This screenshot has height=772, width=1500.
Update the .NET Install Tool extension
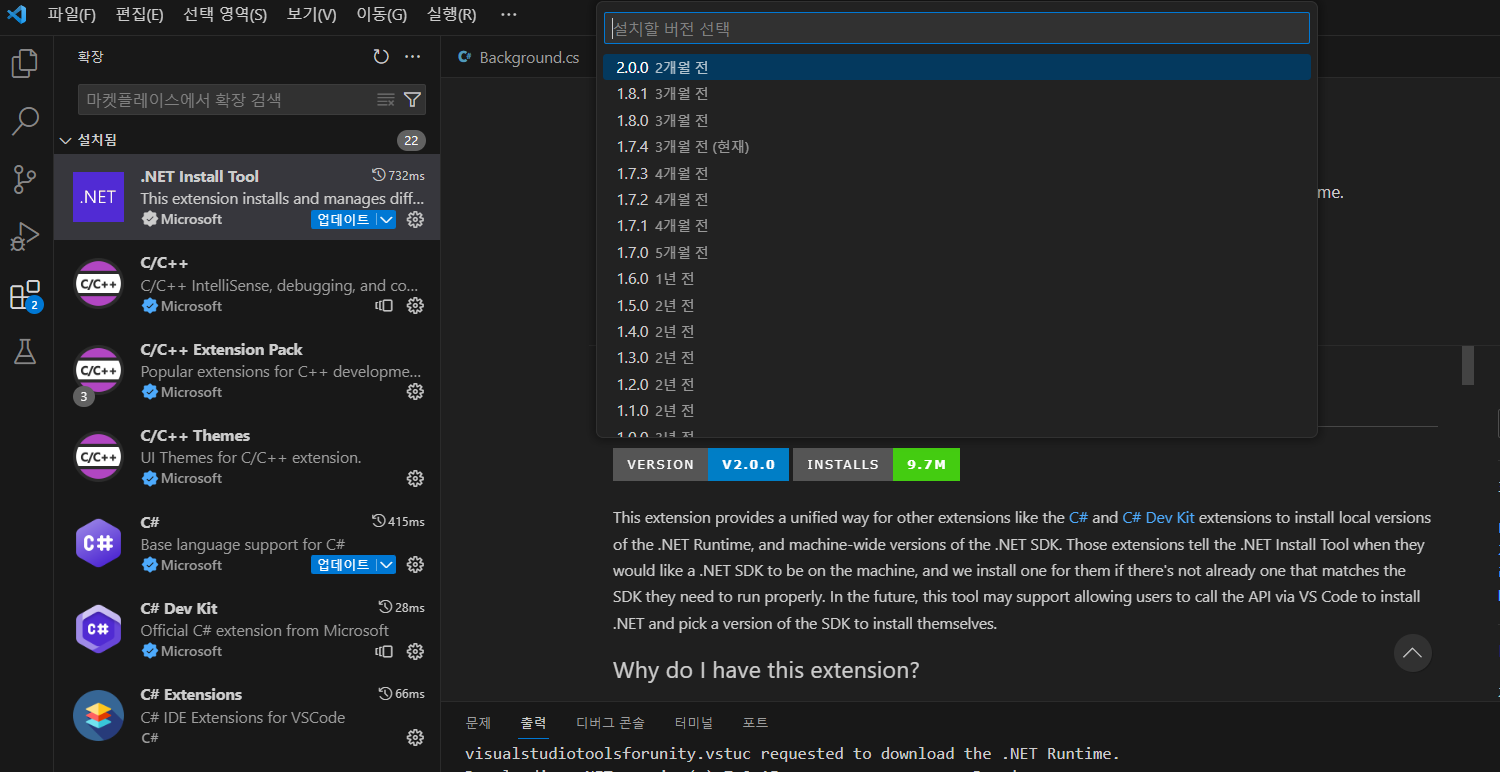click(x=343, y=220)
